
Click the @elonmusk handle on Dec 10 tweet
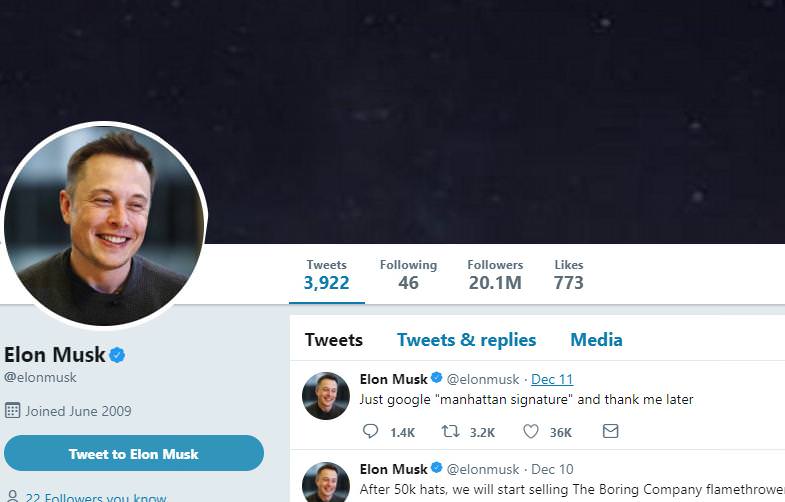pos(483,469)
